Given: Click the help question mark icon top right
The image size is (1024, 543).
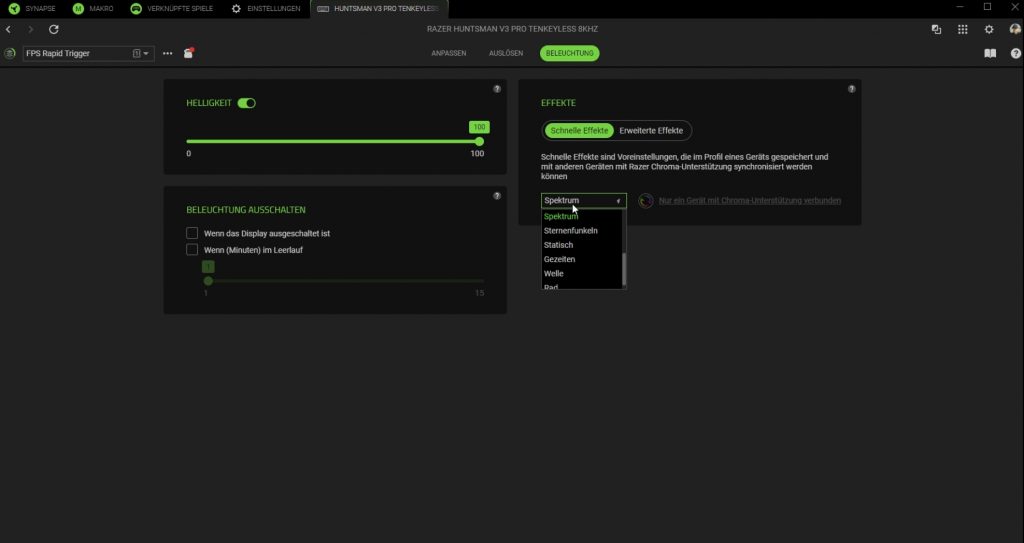Looking at the screenshot, I should (x=1016, y=54).
